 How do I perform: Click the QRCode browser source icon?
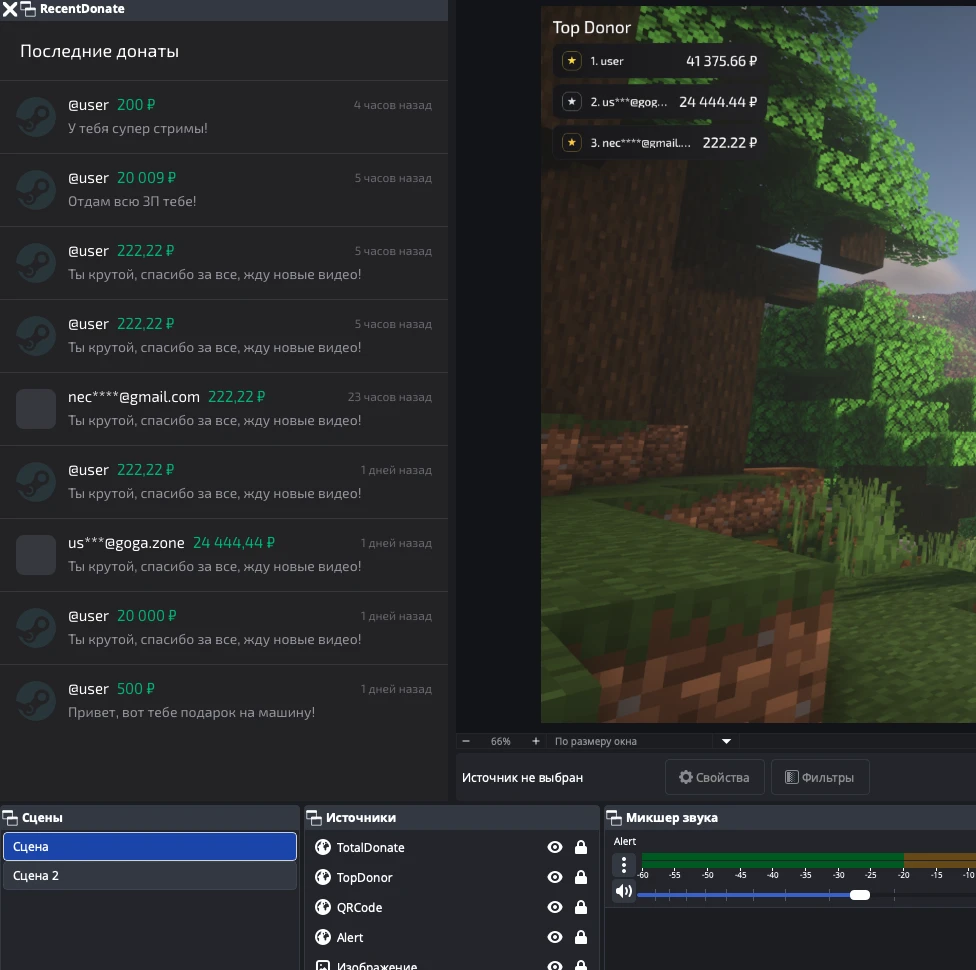pos(322,907)
